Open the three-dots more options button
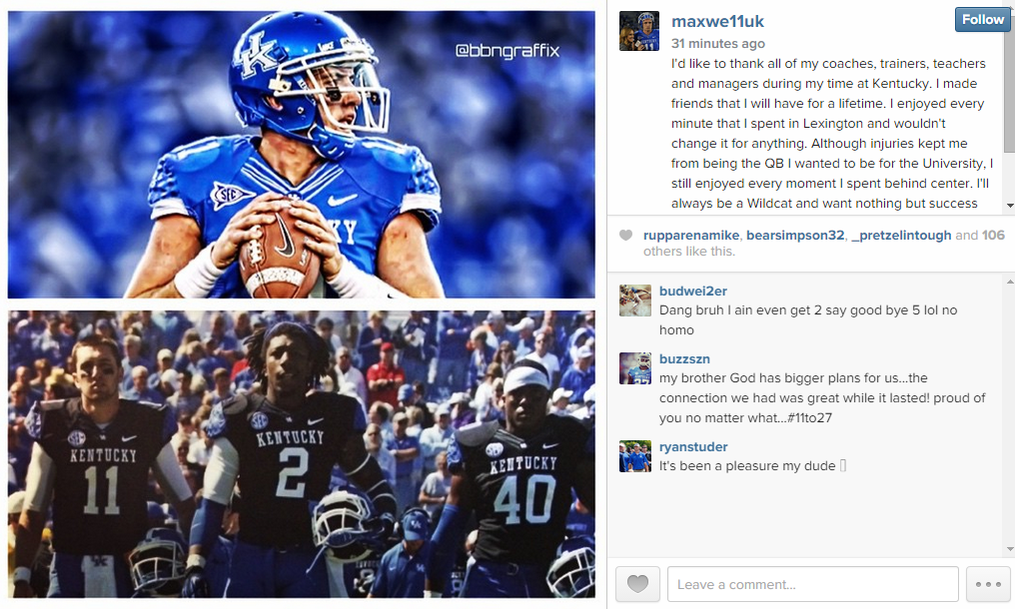Image resolution: width=1015 pixels, height=609 pixels. 988,584
